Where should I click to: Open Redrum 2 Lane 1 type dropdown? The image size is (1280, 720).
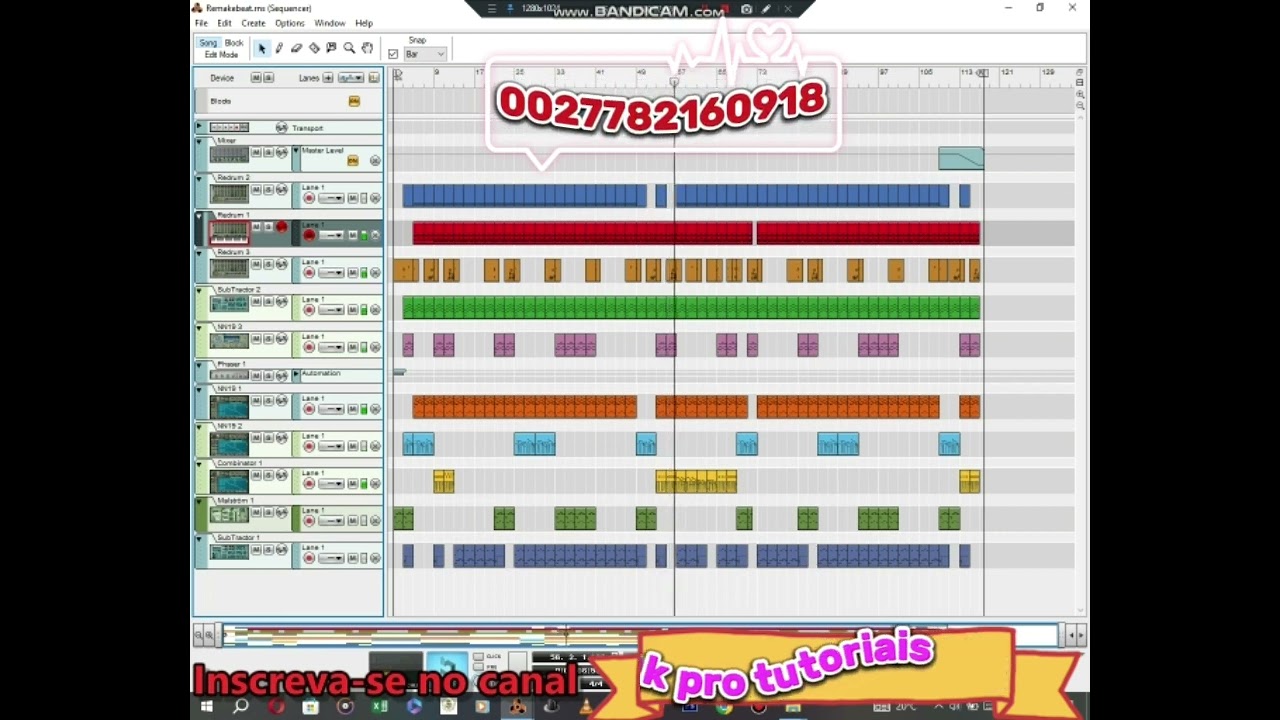click(332, 198)
